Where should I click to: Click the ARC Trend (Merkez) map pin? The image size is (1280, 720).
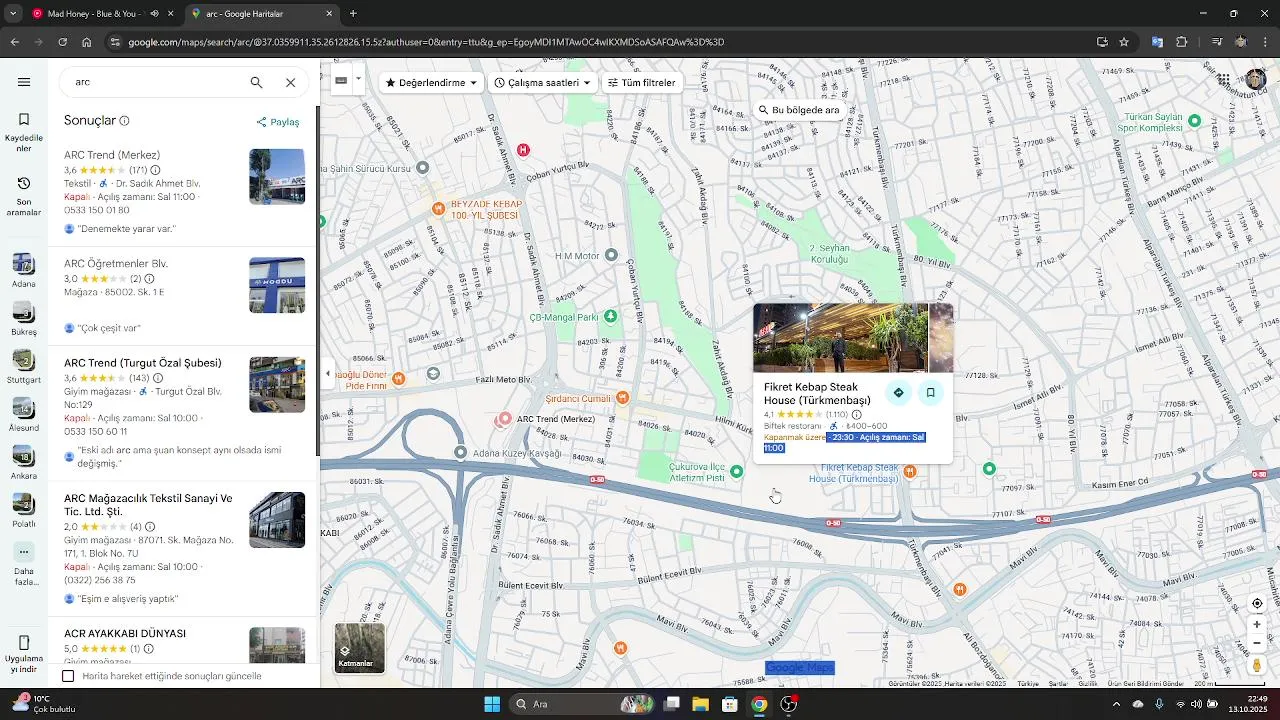click(505, 419)
